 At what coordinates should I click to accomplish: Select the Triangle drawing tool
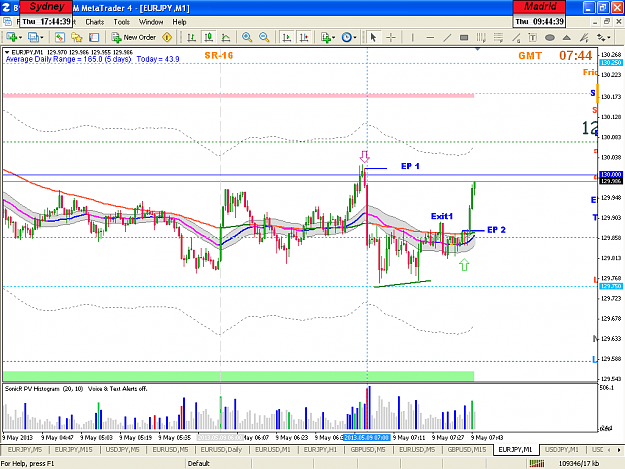pos(566,37)
